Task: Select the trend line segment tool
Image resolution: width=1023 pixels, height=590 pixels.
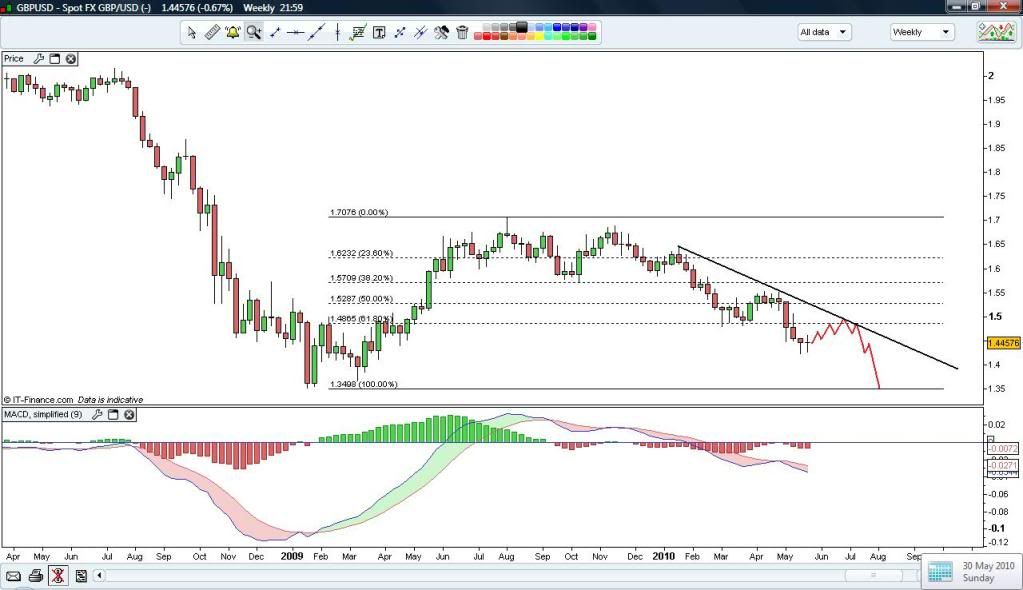Action: tap(275, 32)
